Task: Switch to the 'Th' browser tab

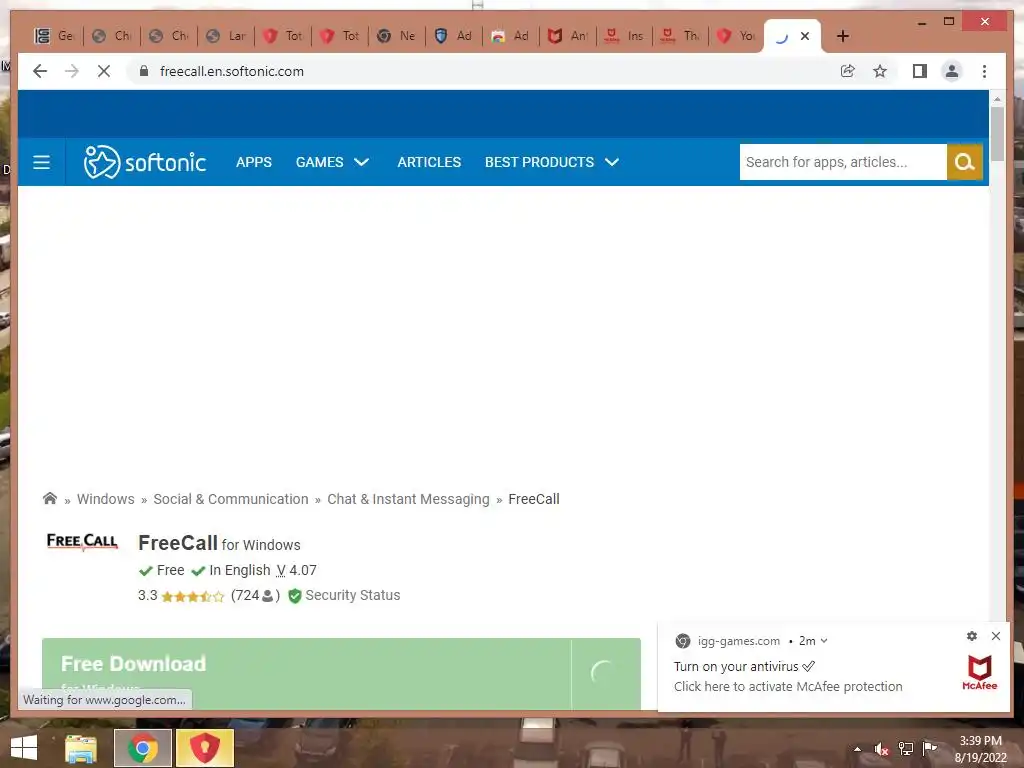Action: pyautogui.click(x=680, y=36)
